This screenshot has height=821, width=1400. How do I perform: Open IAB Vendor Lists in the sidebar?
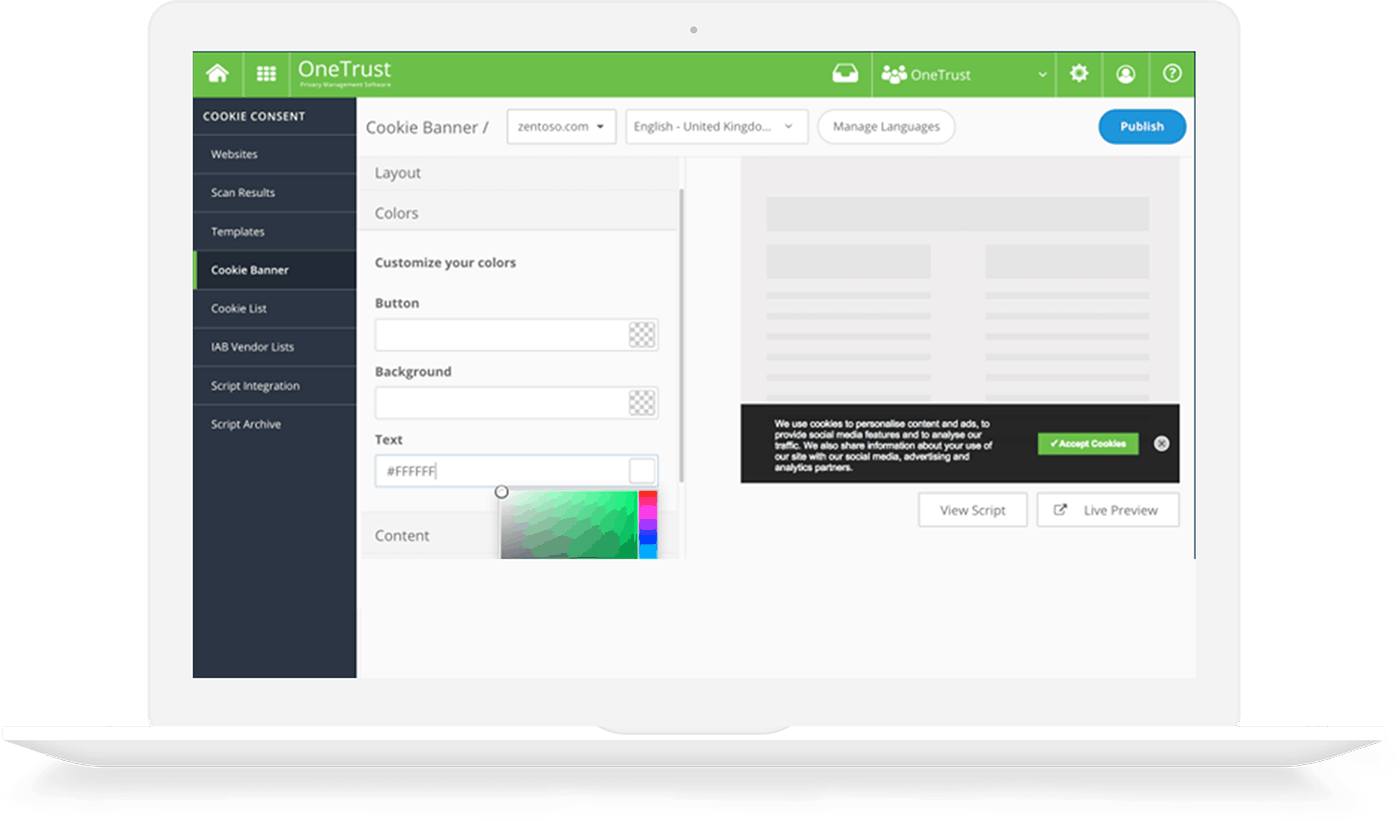(x=274, y=347)
